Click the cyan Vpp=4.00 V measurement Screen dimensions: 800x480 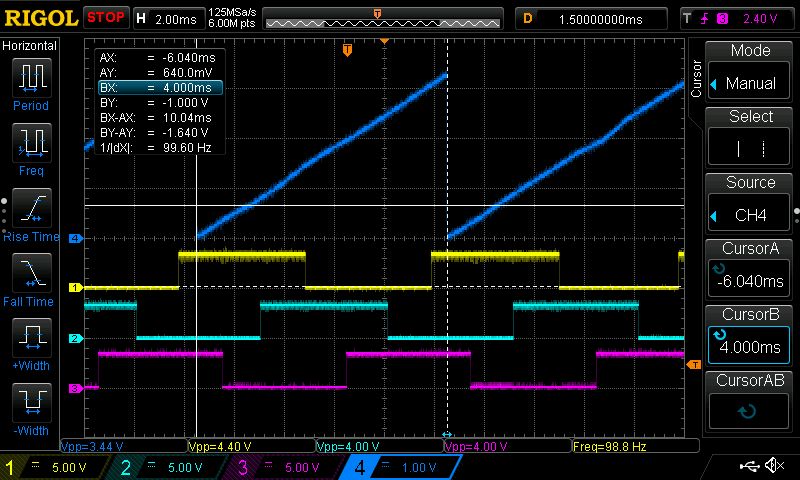tap(348, 447)
